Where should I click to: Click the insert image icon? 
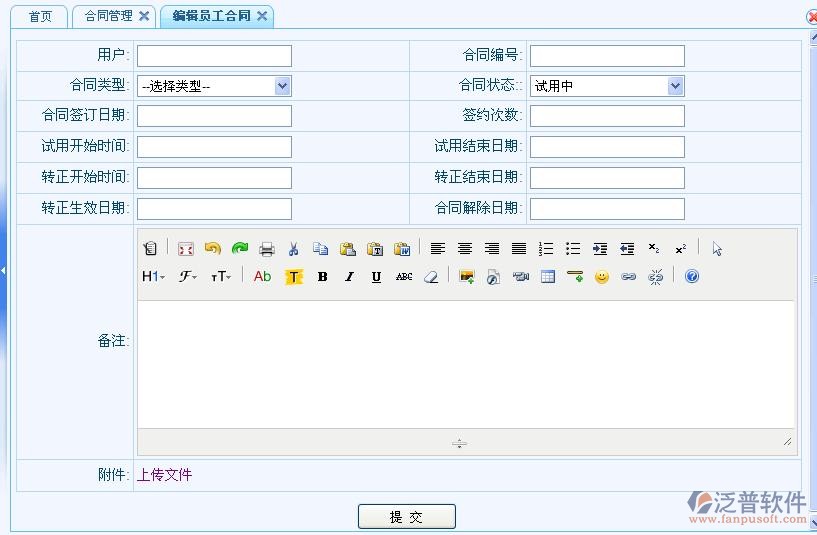(466, 277)
